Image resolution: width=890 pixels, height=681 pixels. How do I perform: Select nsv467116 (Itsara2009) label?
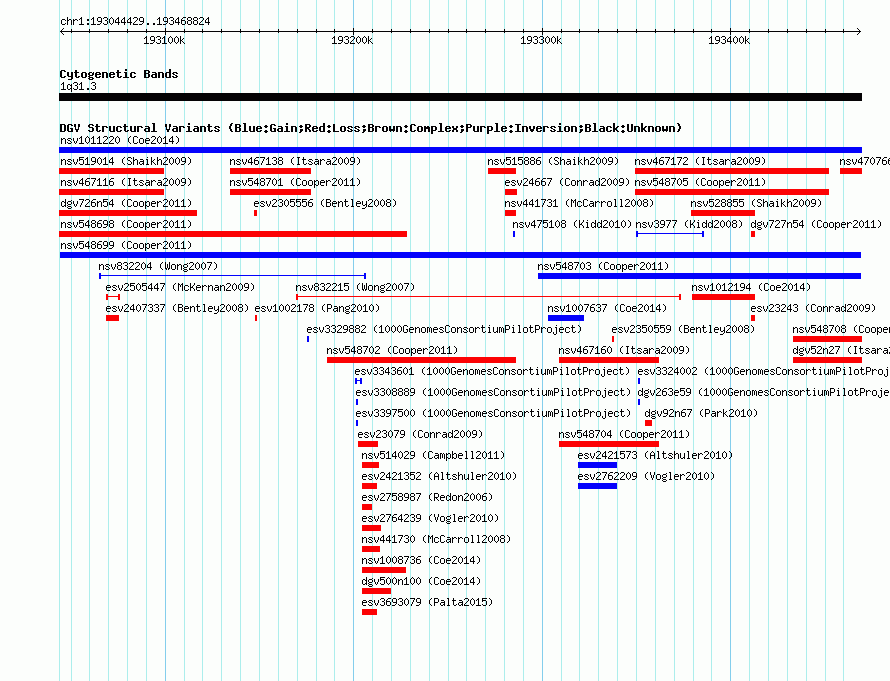[x=126, y=182]
